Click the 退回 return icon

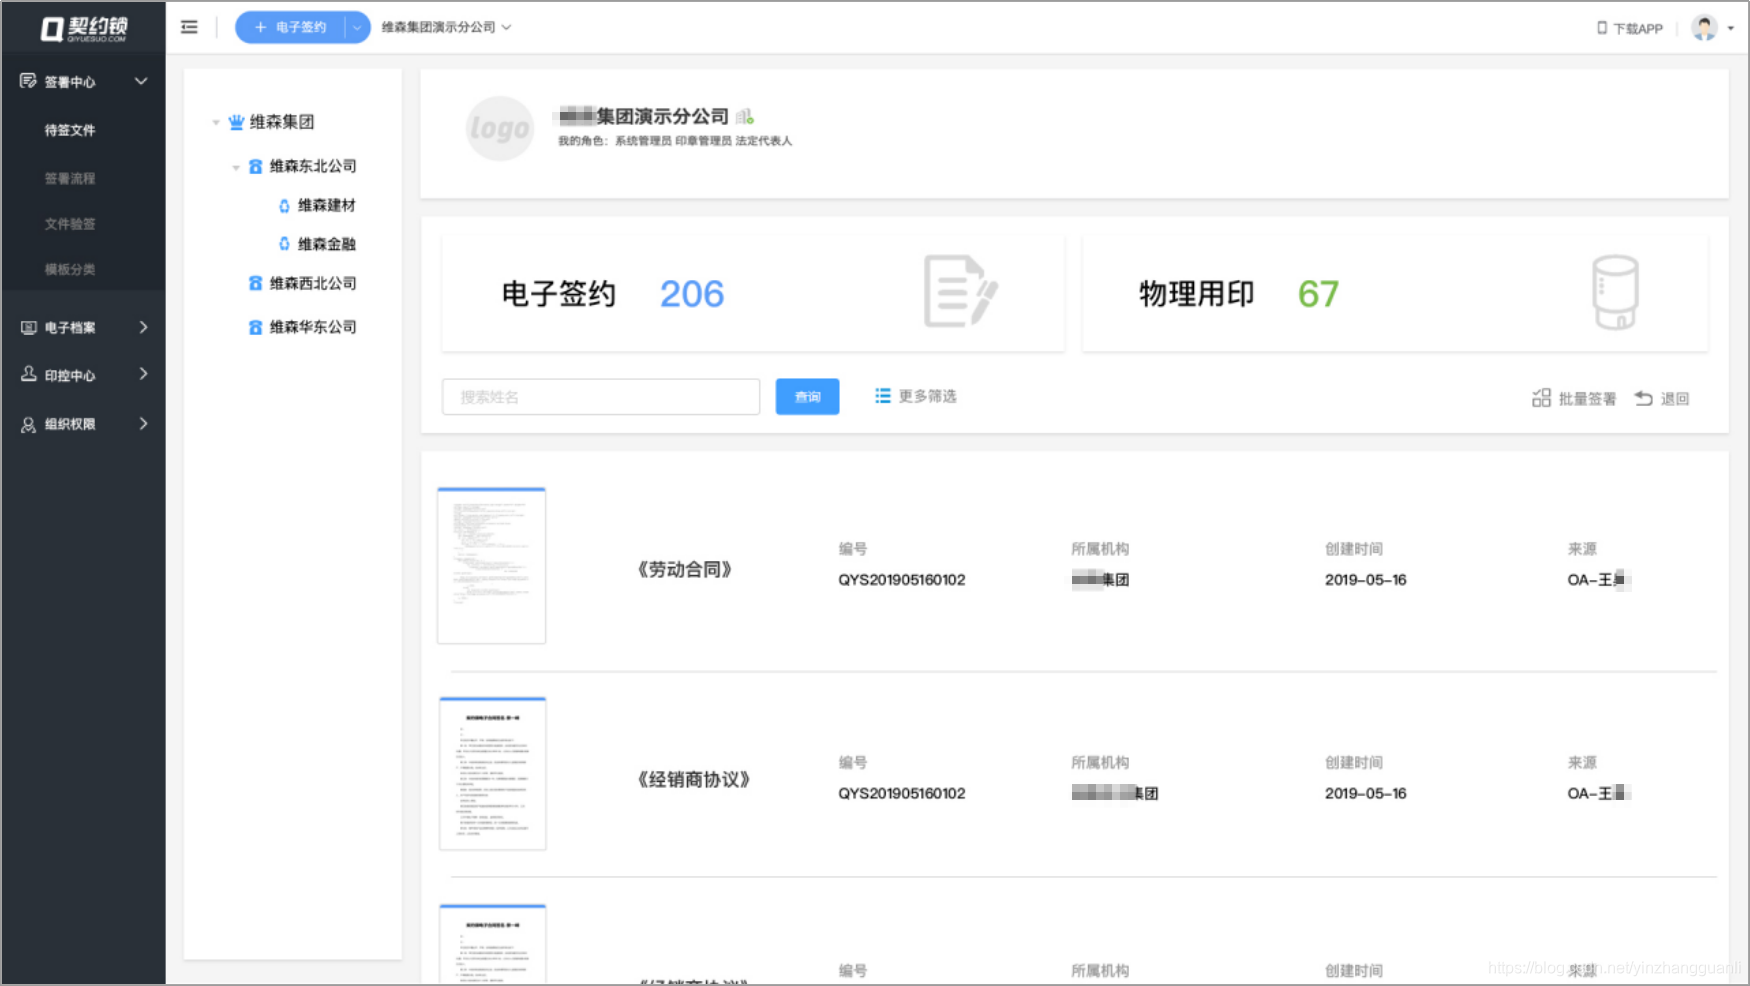[x=1642, y=397]
